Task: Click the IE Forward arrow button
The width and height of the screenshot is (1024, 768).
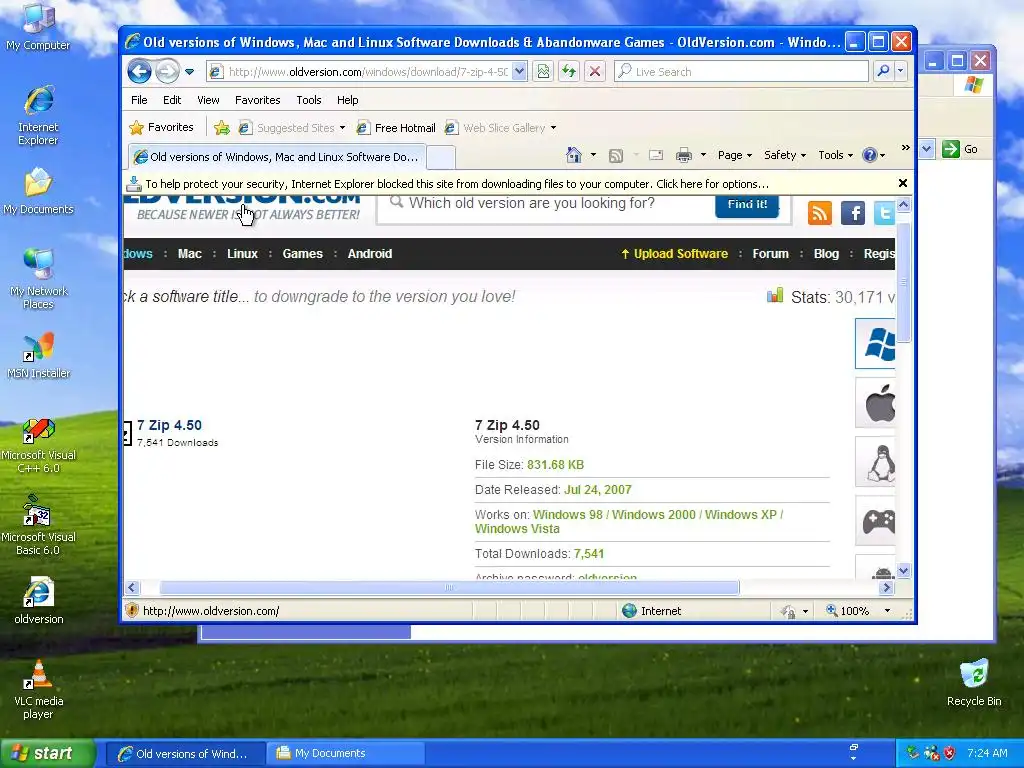Action: coord(167,71)
